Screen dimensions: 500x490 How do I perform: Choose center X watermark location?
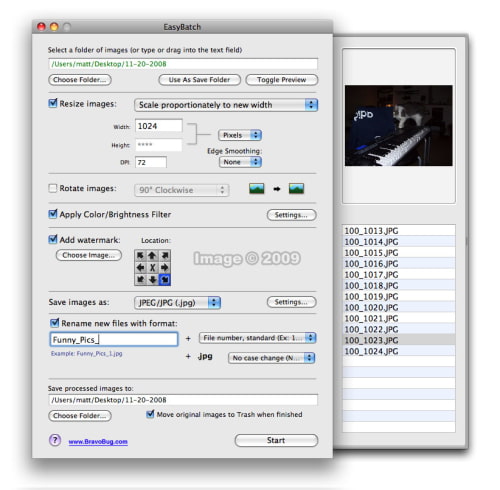152,268
